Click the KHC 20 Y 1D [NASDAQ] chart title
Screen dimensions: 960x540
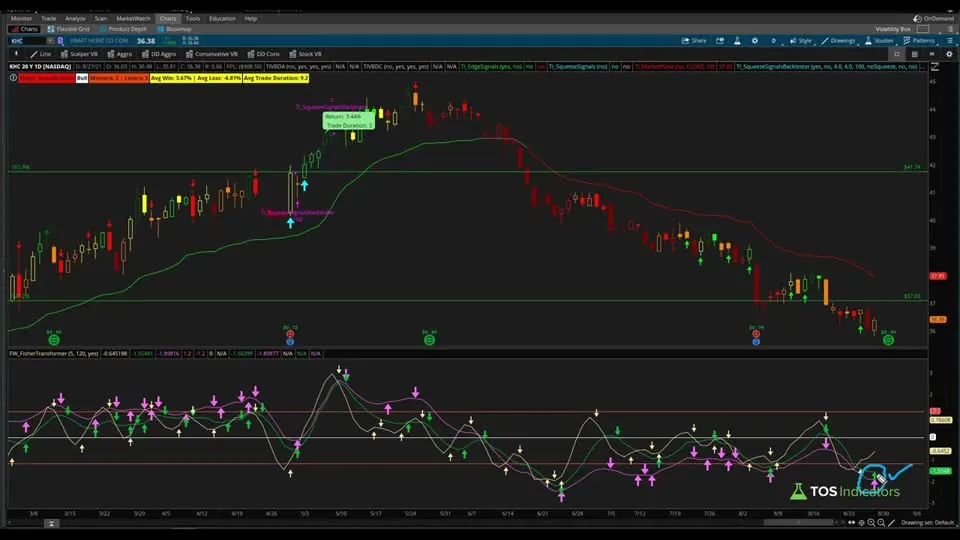point(40,66)
